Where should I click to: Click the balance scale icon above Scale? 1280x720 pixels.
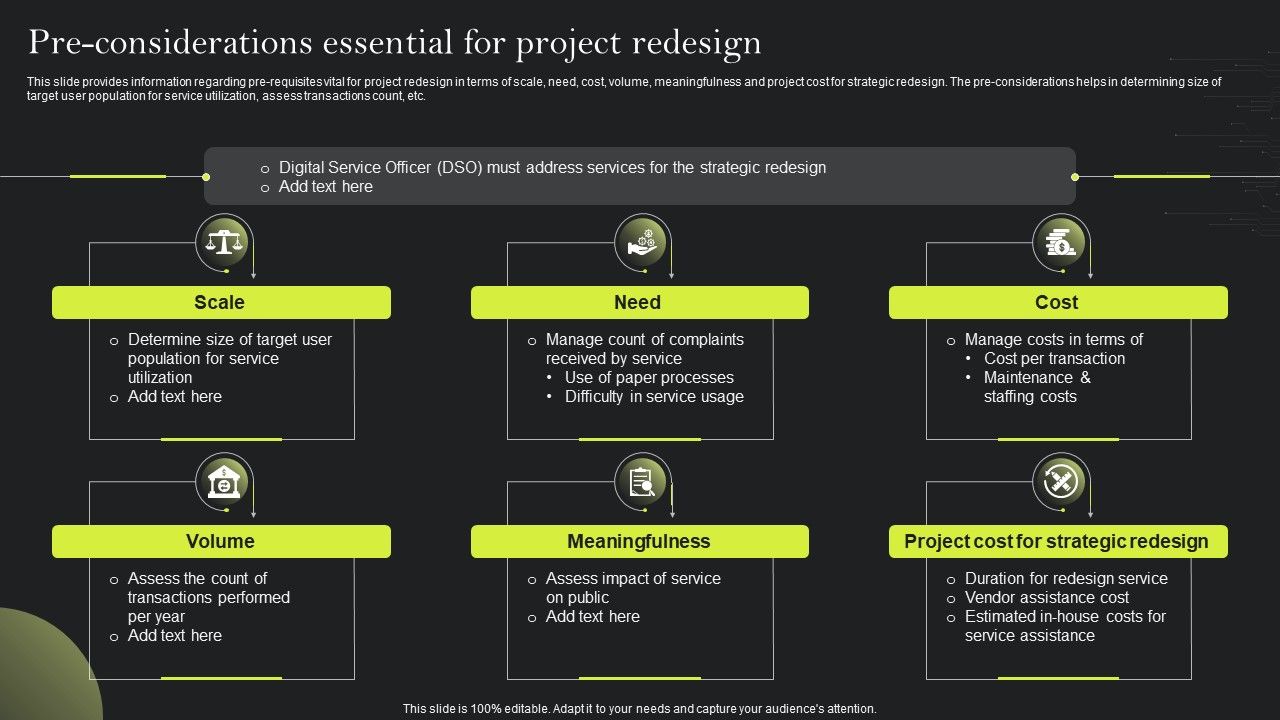225,241
